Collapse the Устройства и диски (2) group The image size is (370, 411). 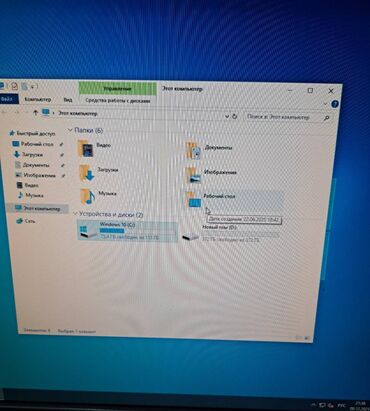tap(75, 214)
